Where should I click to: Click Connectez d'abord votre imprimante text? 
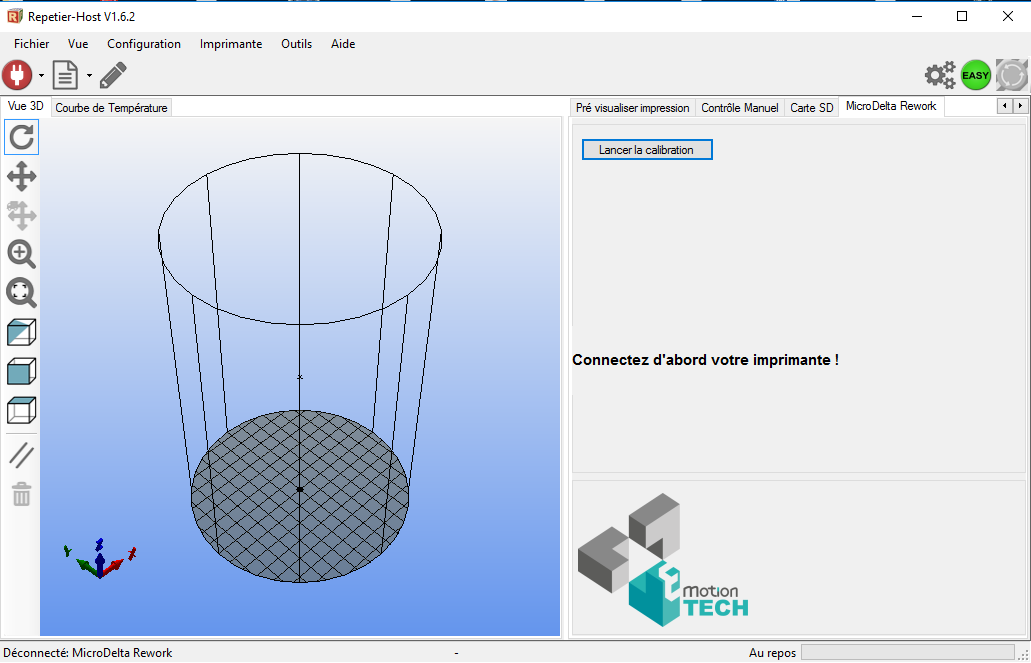click(706, 360)
